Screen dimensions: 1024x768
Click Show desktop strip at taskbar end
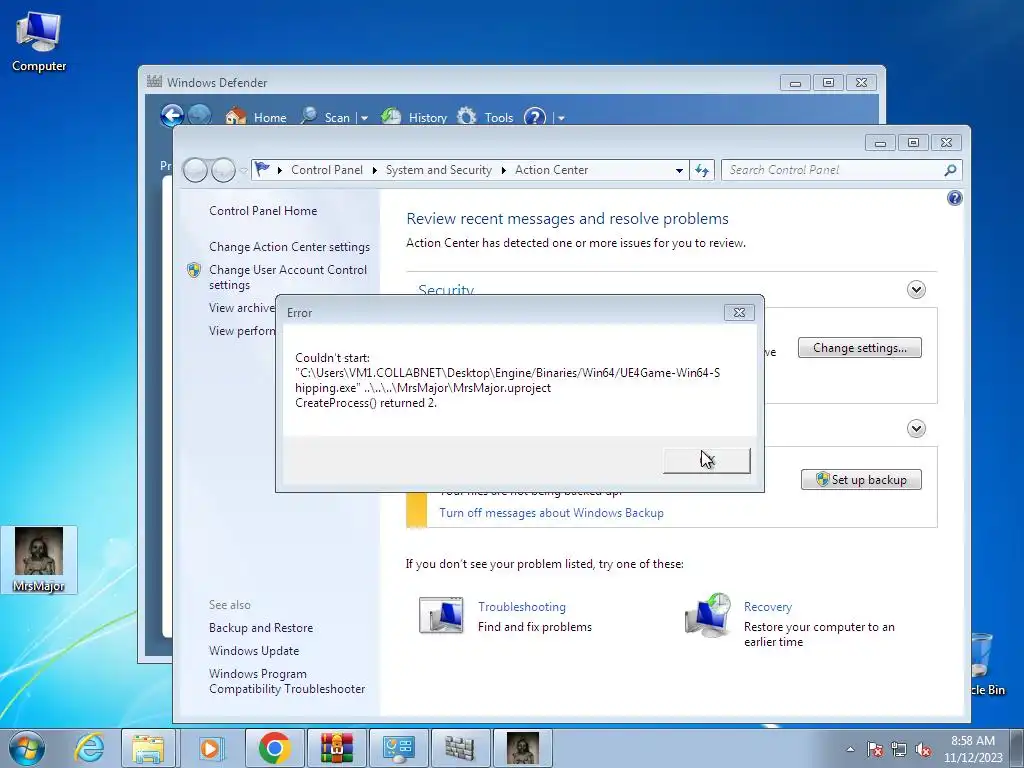click(x=1017, y=748)
